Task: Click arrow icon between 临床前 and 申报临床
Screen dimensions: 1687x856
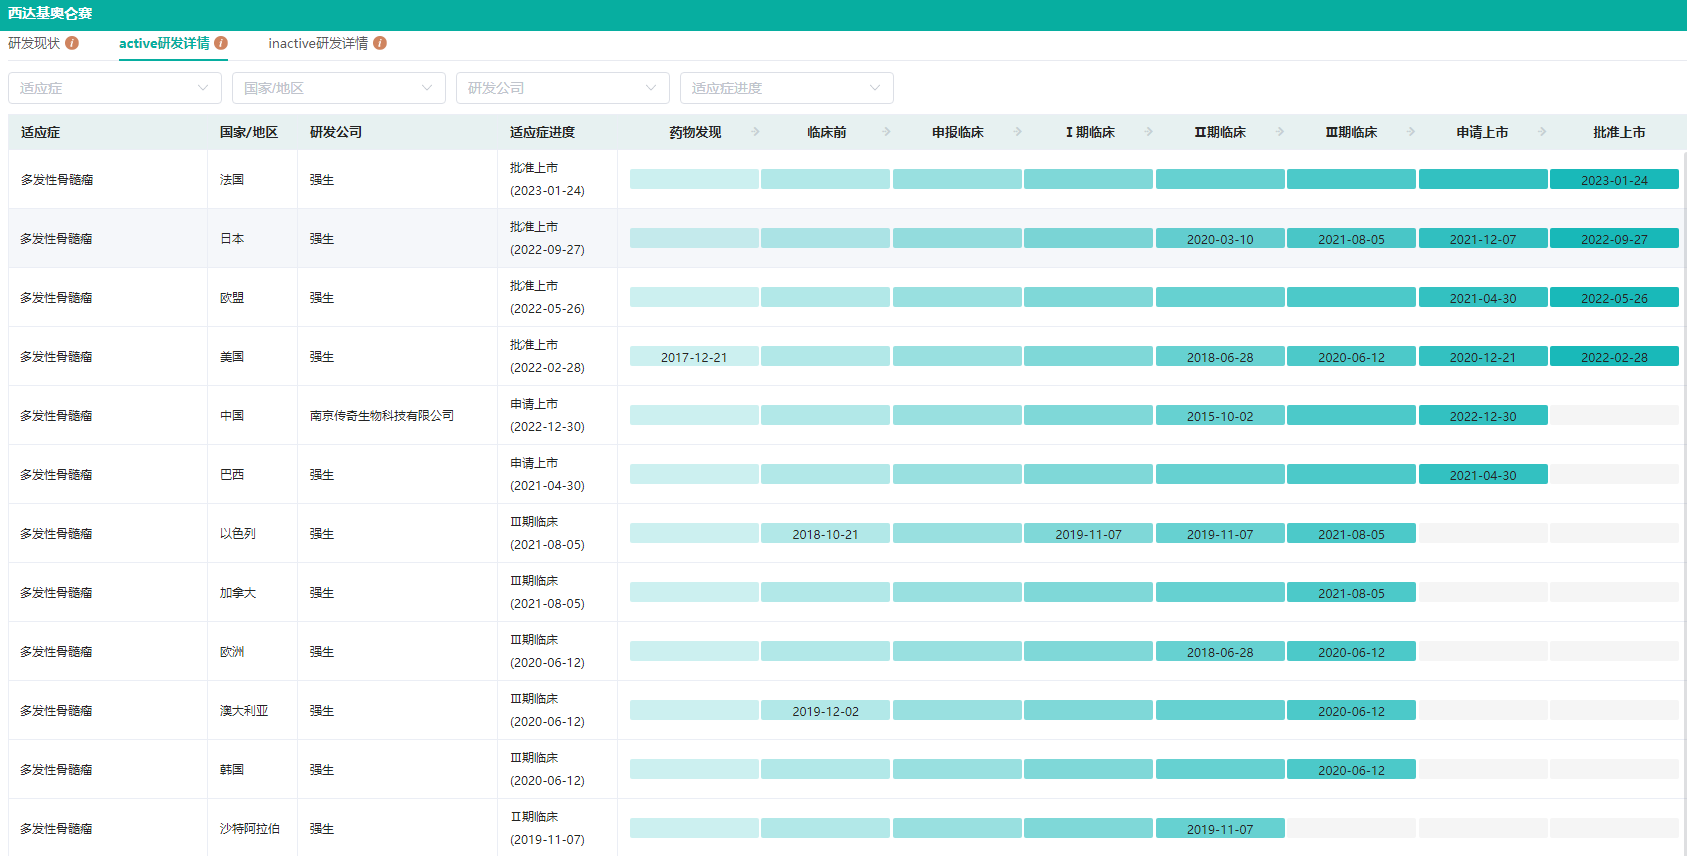Action: pos(887,131)
